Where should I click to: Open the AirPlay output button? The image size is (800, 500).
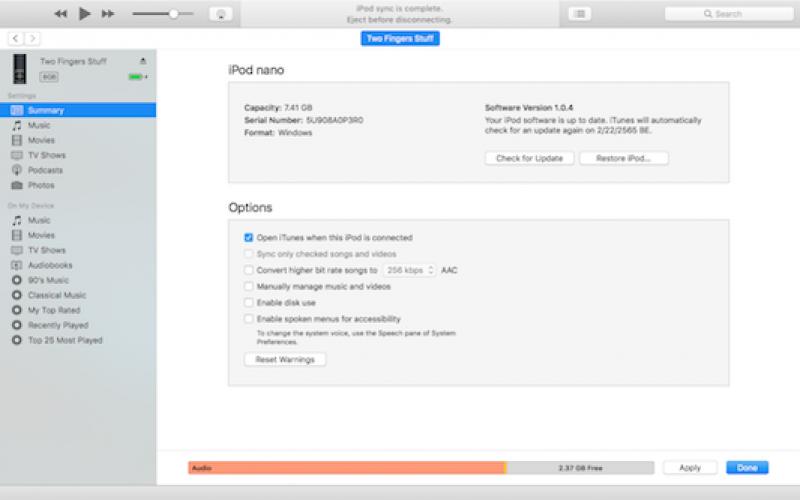point(221,14)
